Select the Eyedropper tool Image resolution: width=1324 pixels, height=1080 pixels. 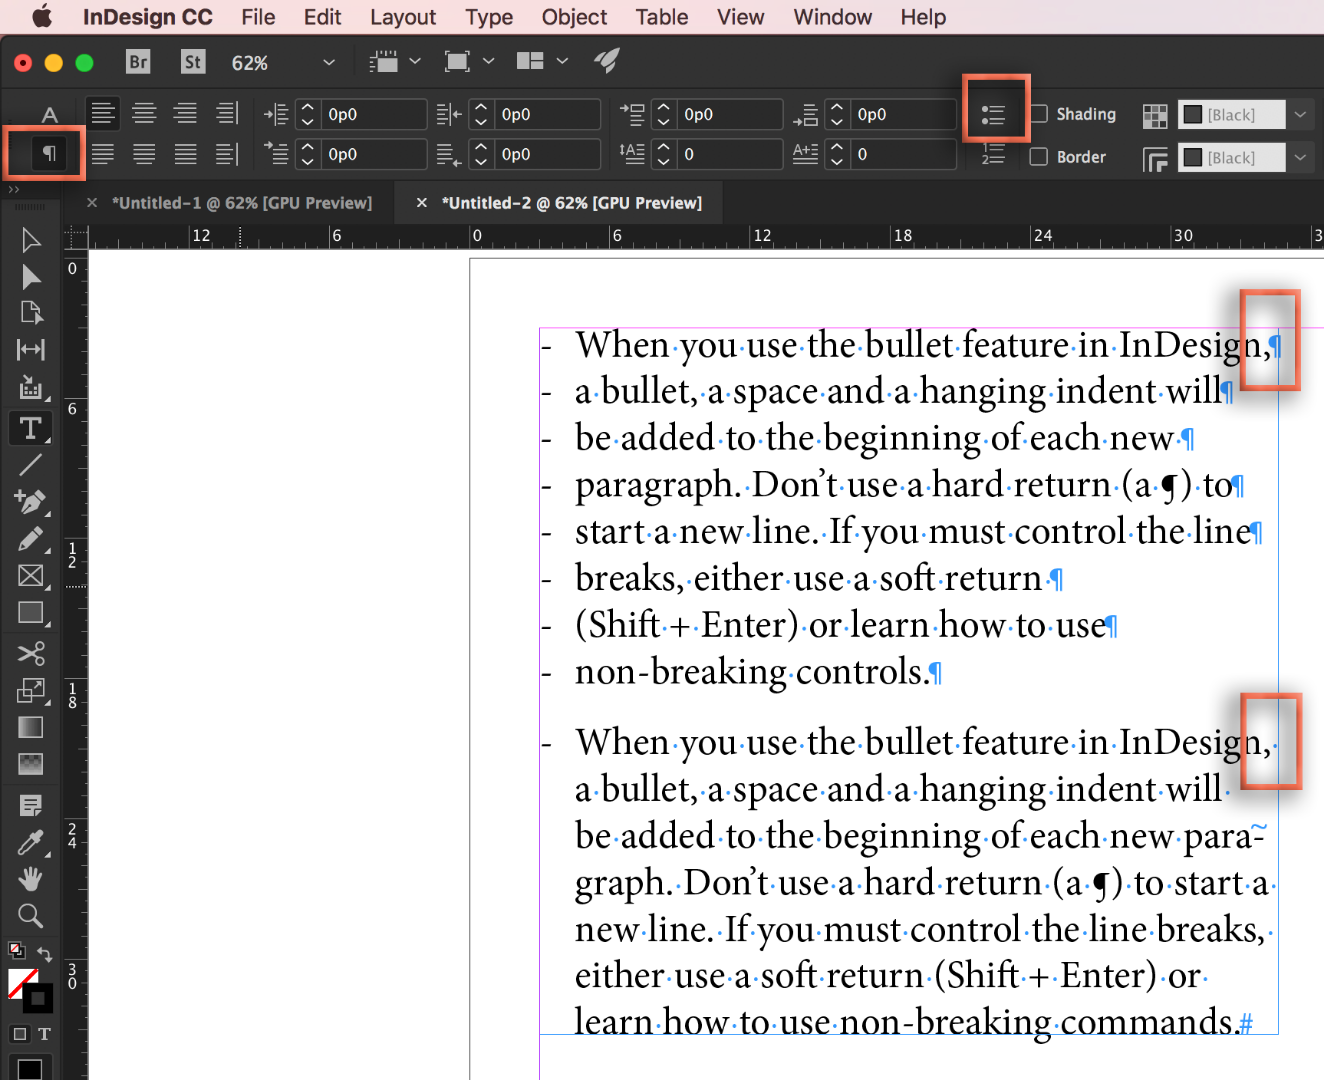coord(31,842)
